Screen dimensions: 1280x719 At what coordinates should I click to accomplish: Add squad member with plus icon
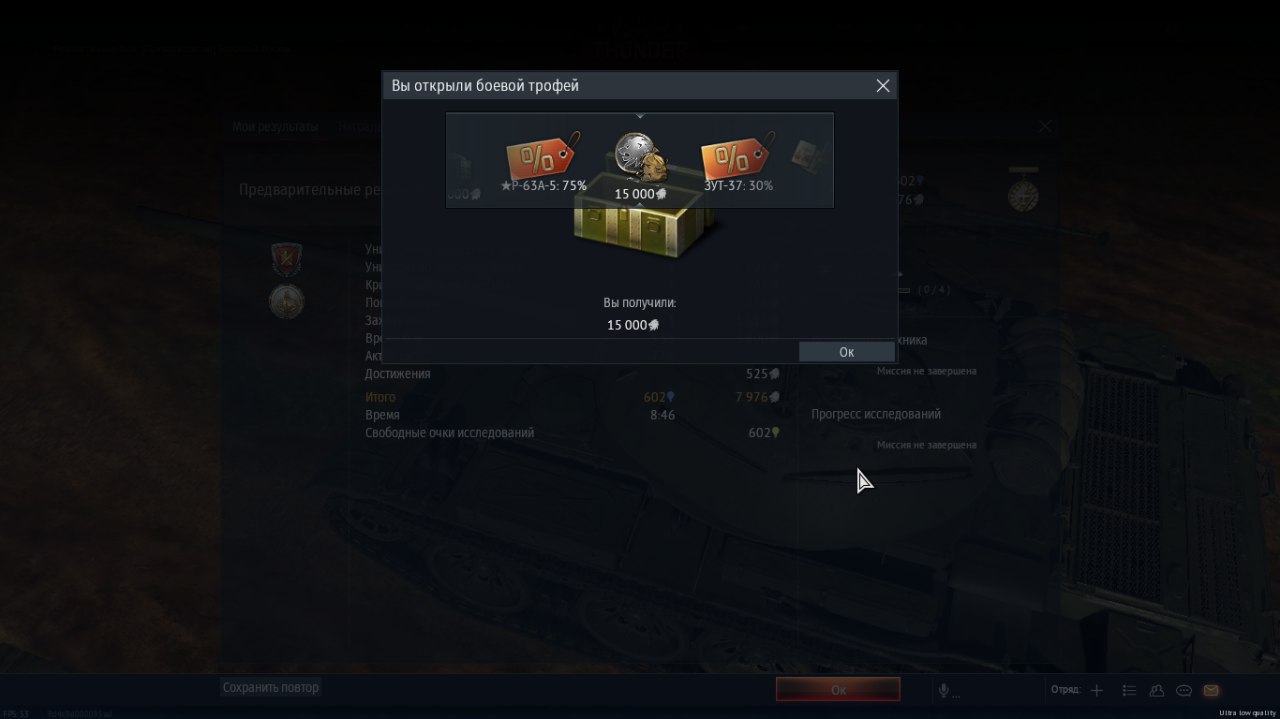1097,690
